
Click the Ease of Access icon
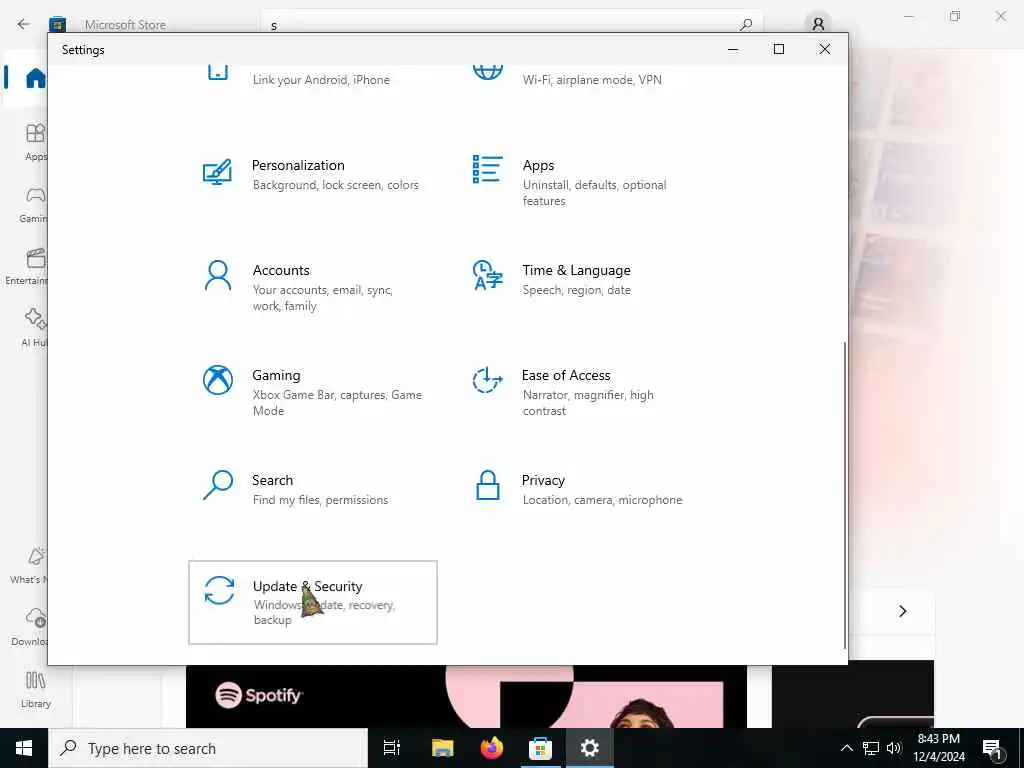[x=487, y=380]
